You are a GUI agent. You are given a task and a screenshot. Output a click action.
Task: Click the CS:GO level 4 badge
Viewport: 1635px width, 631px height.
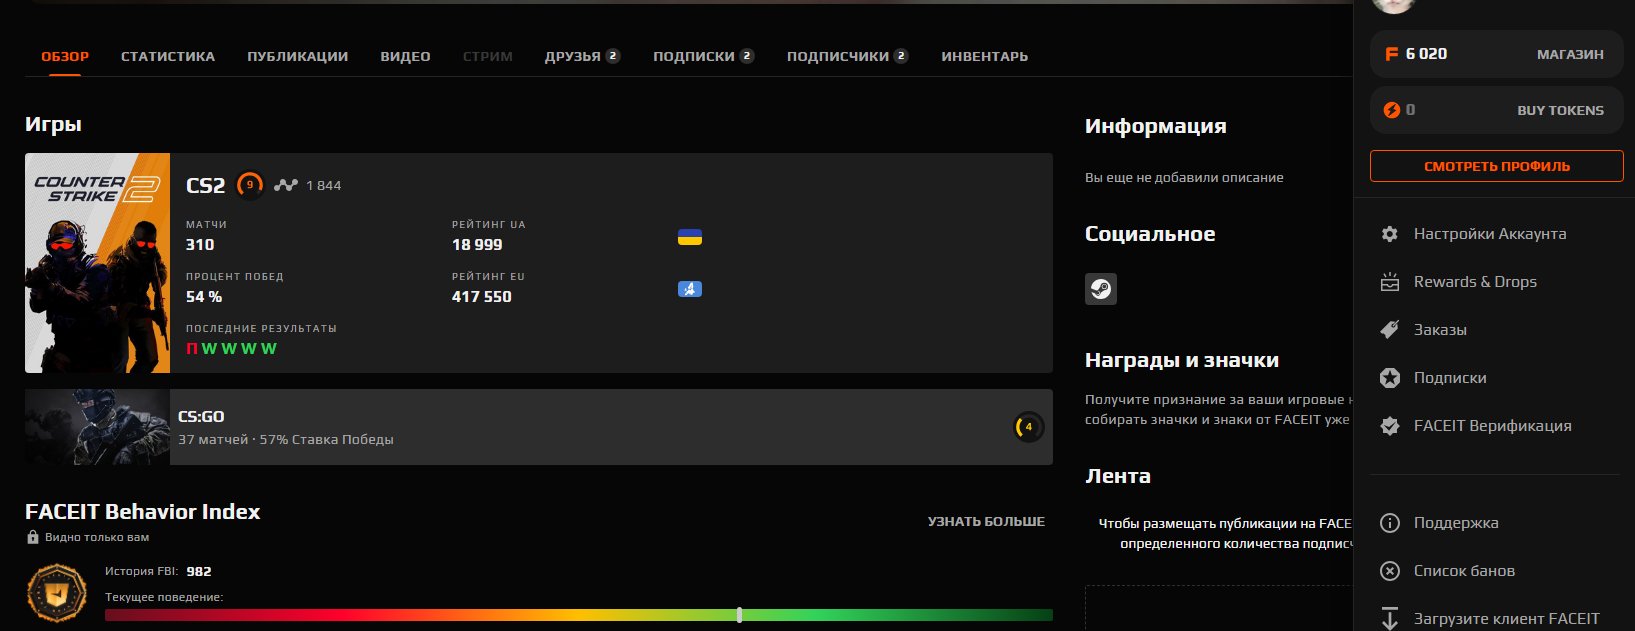(x=1028, y=427)
